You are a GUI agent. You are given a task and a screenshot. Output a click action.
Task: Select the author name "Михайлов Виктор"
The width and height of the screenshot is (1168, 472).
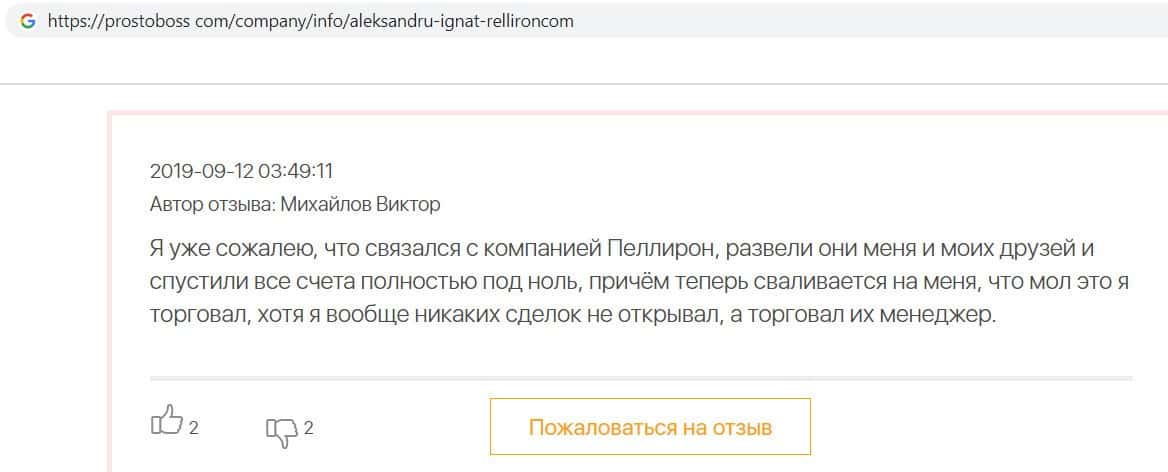click(360, 204)
